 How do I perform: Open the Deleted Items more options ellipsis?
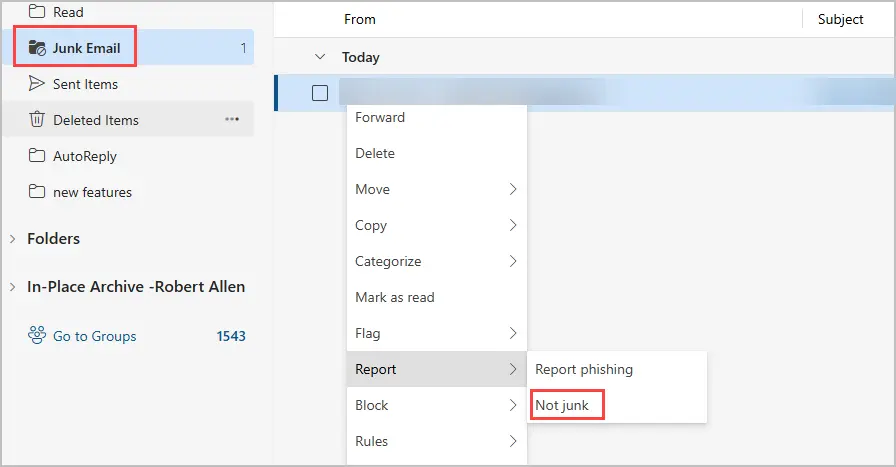[x=232, y=120]
